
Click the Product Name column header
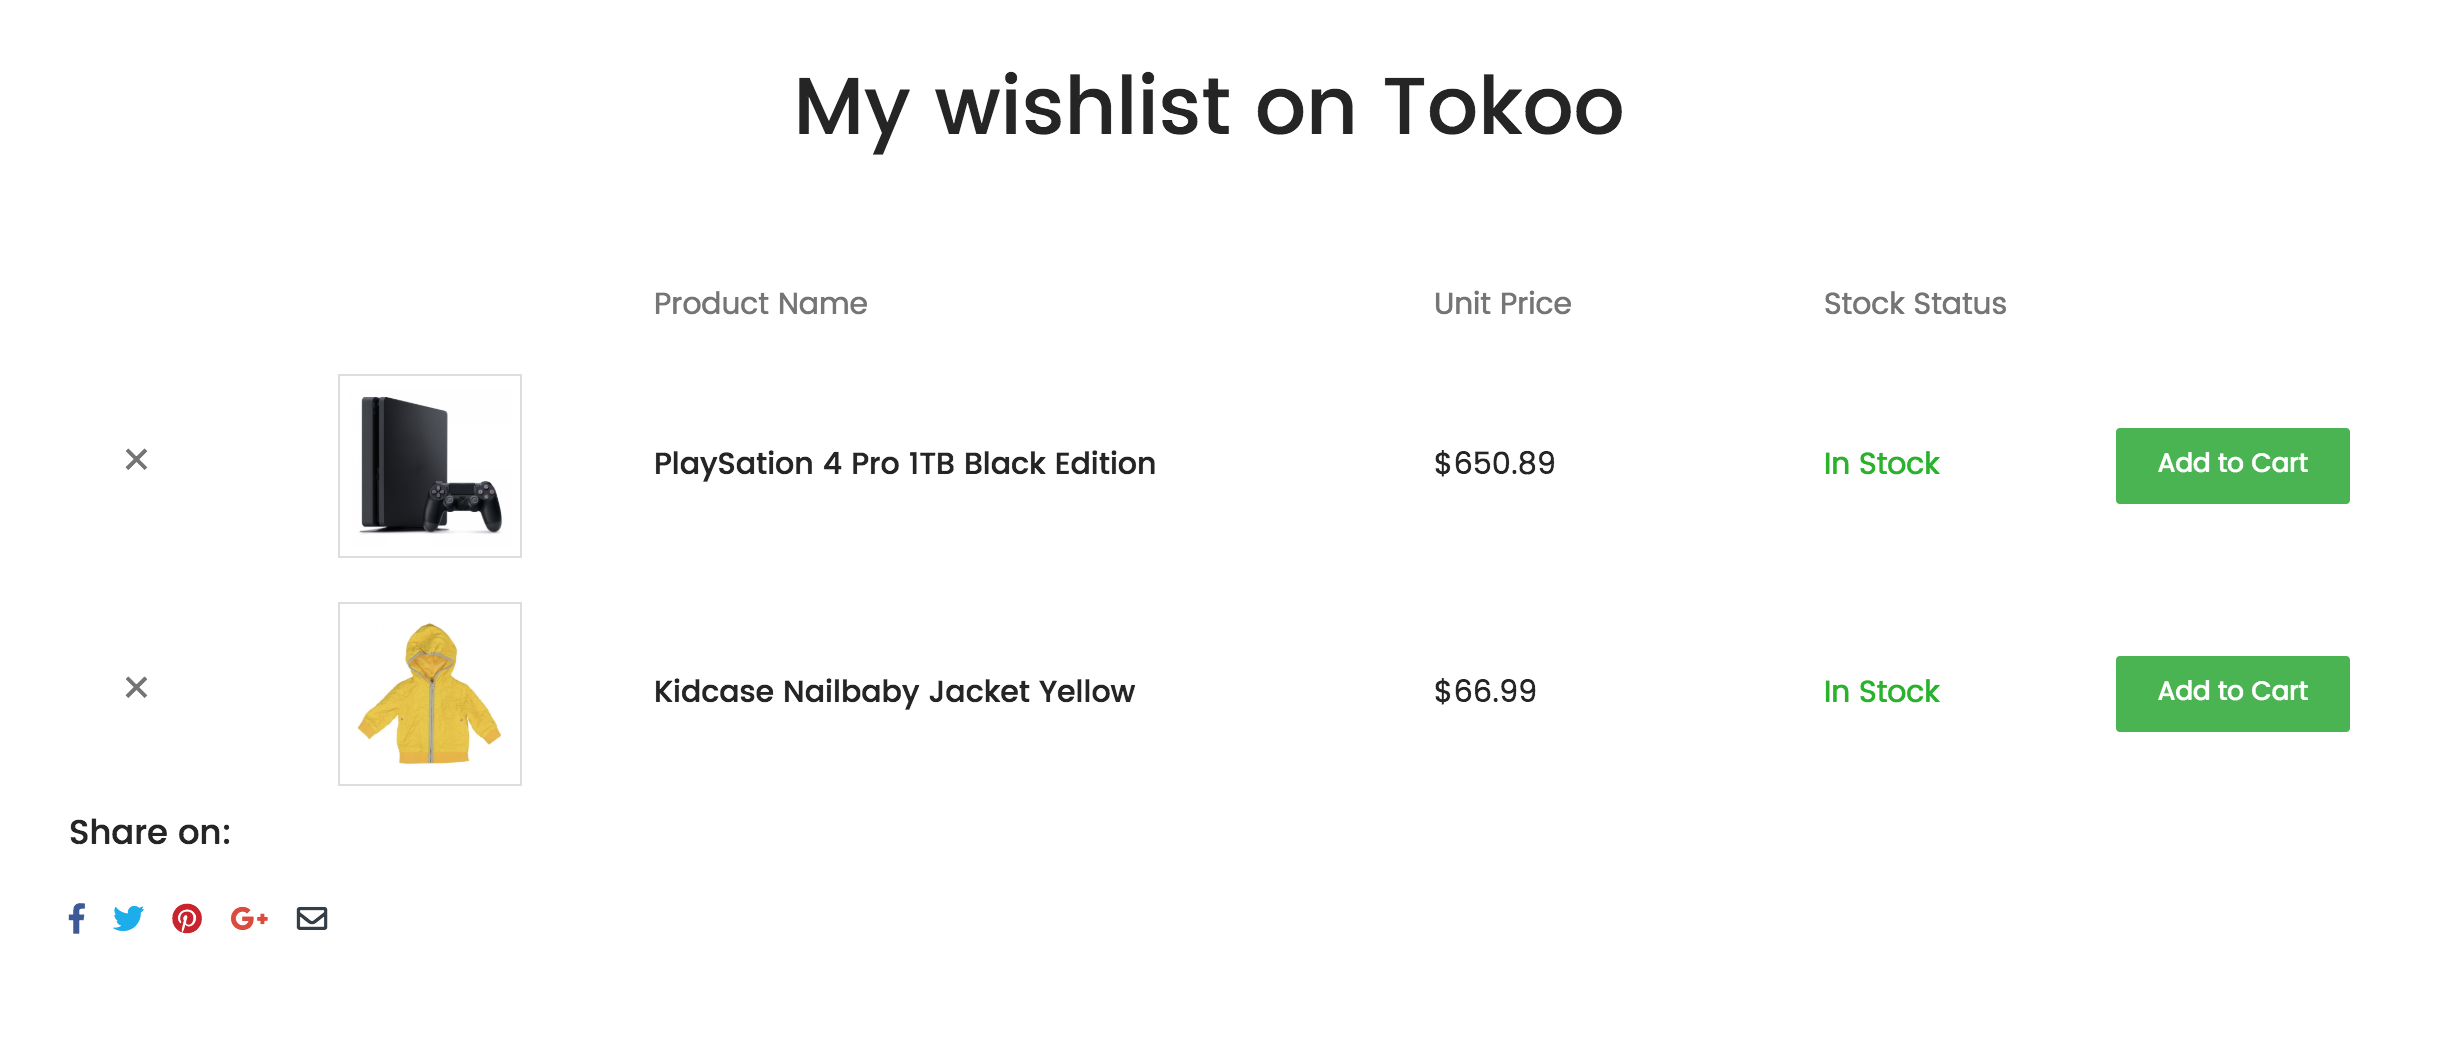760,304
